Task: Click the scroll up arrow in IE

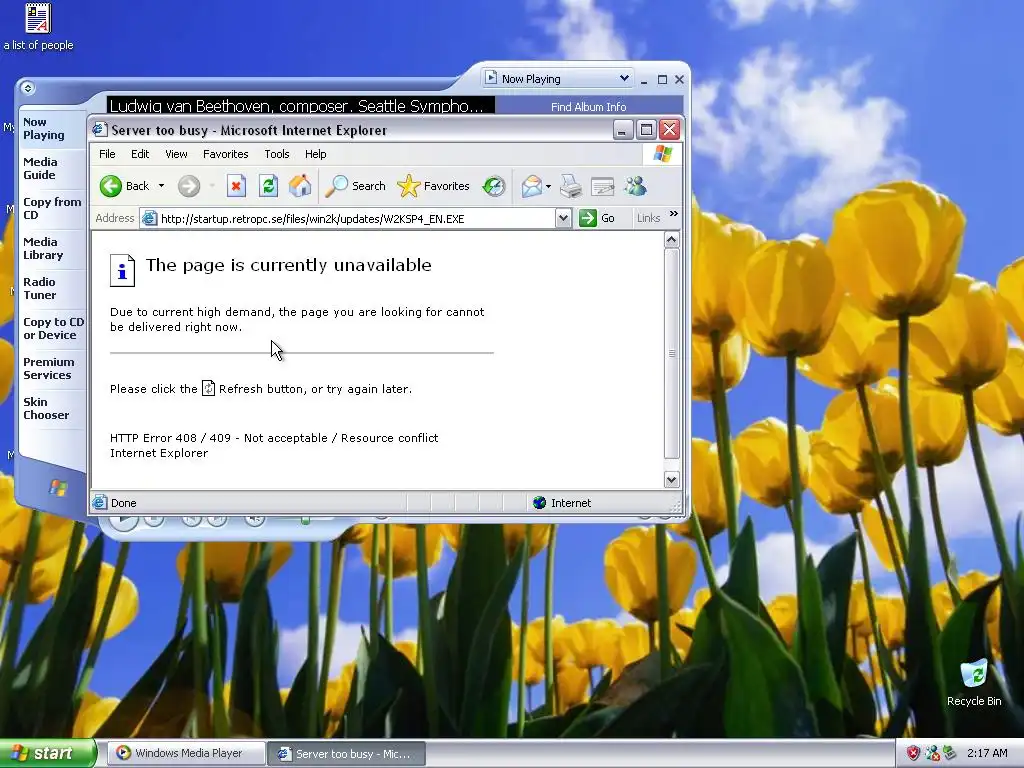Action: click(671, 240)
